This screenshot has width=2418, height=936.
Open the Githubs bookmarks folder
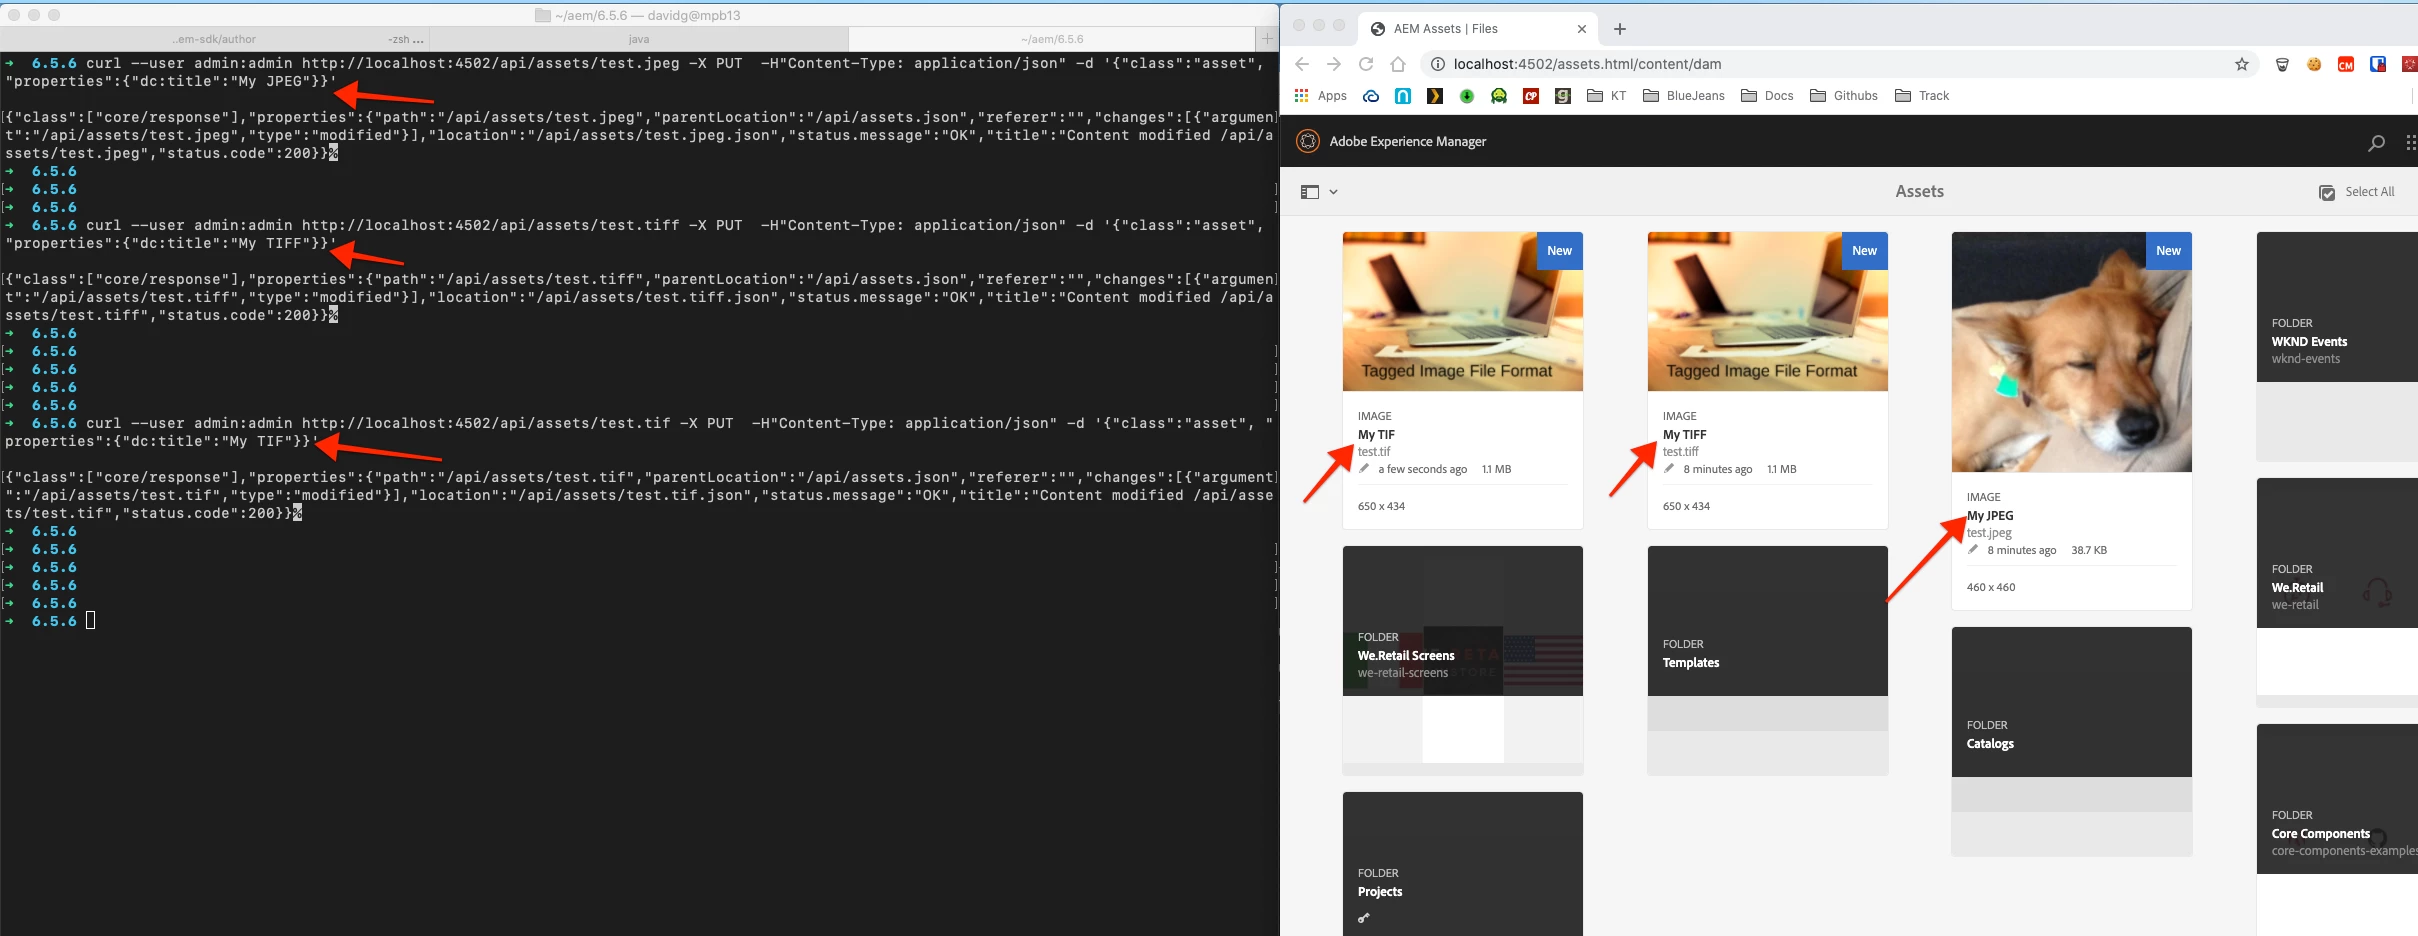pos(1844,96)
